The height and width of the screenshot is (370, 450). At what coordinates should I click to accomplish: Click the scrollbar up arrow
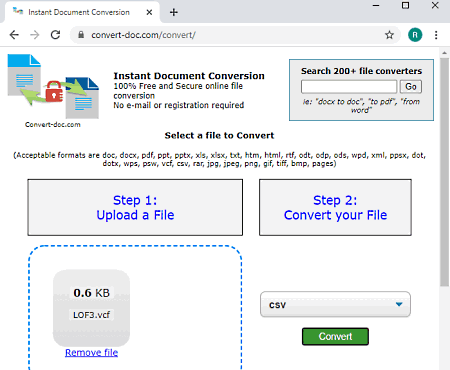coord(444,53)
